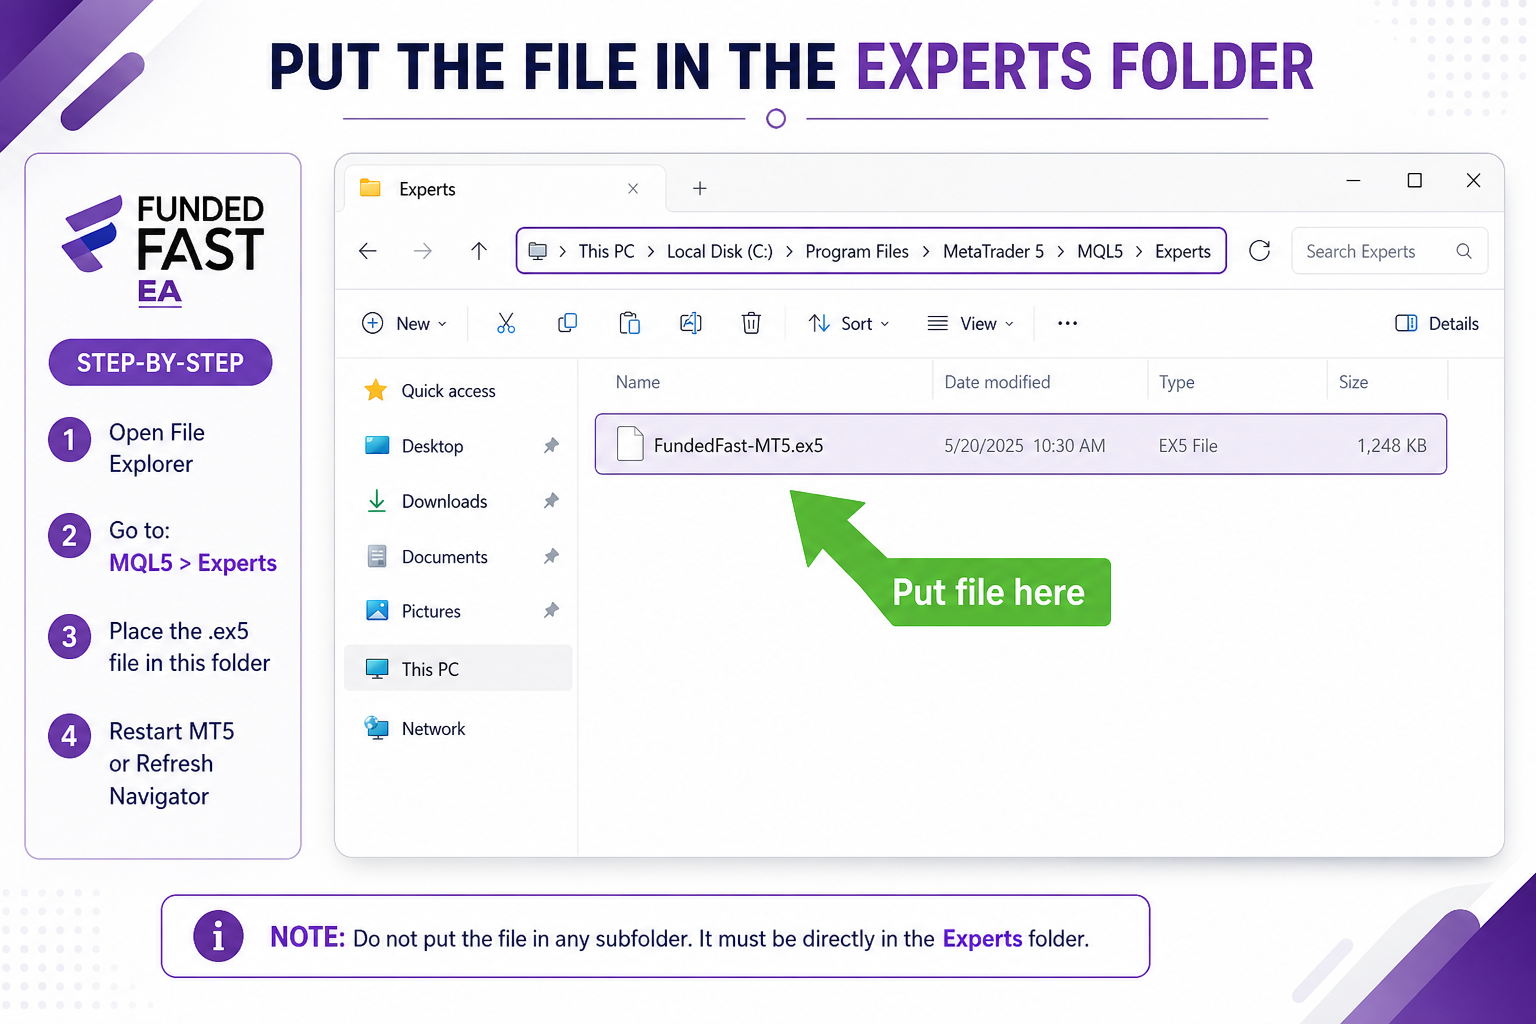1536x1024 pixels.
Task: Select This PC in sidebar
Action: [x=458, y=668]
